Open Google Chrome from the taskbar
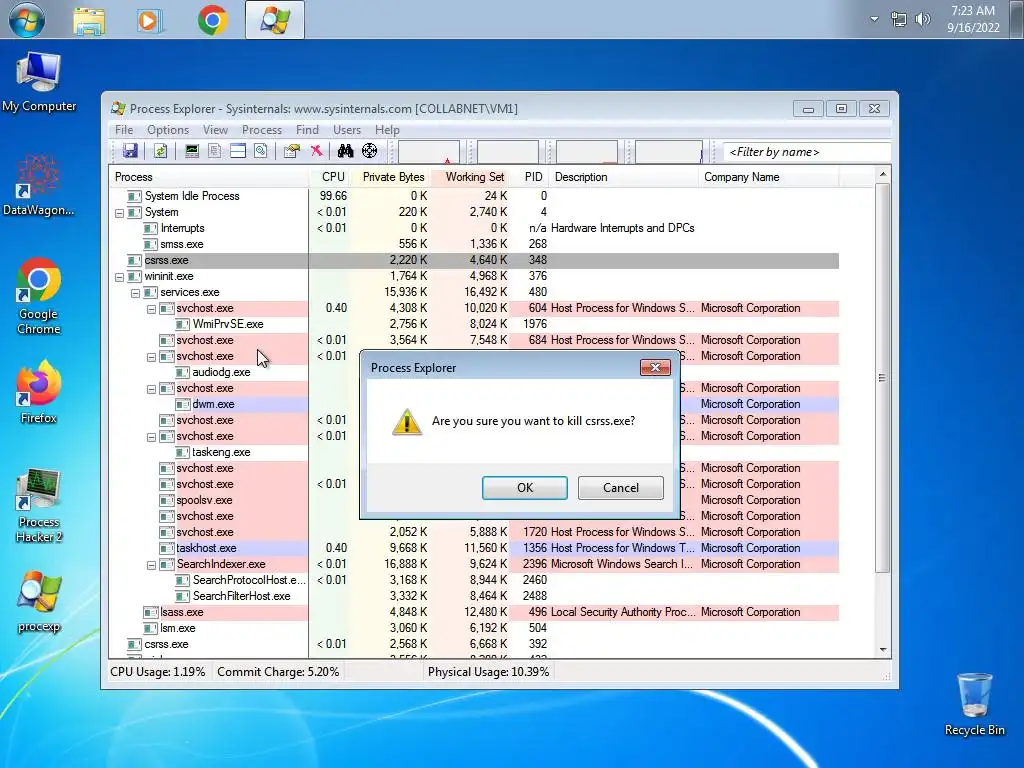This screenshot has width=1024, height=768. 213,20
